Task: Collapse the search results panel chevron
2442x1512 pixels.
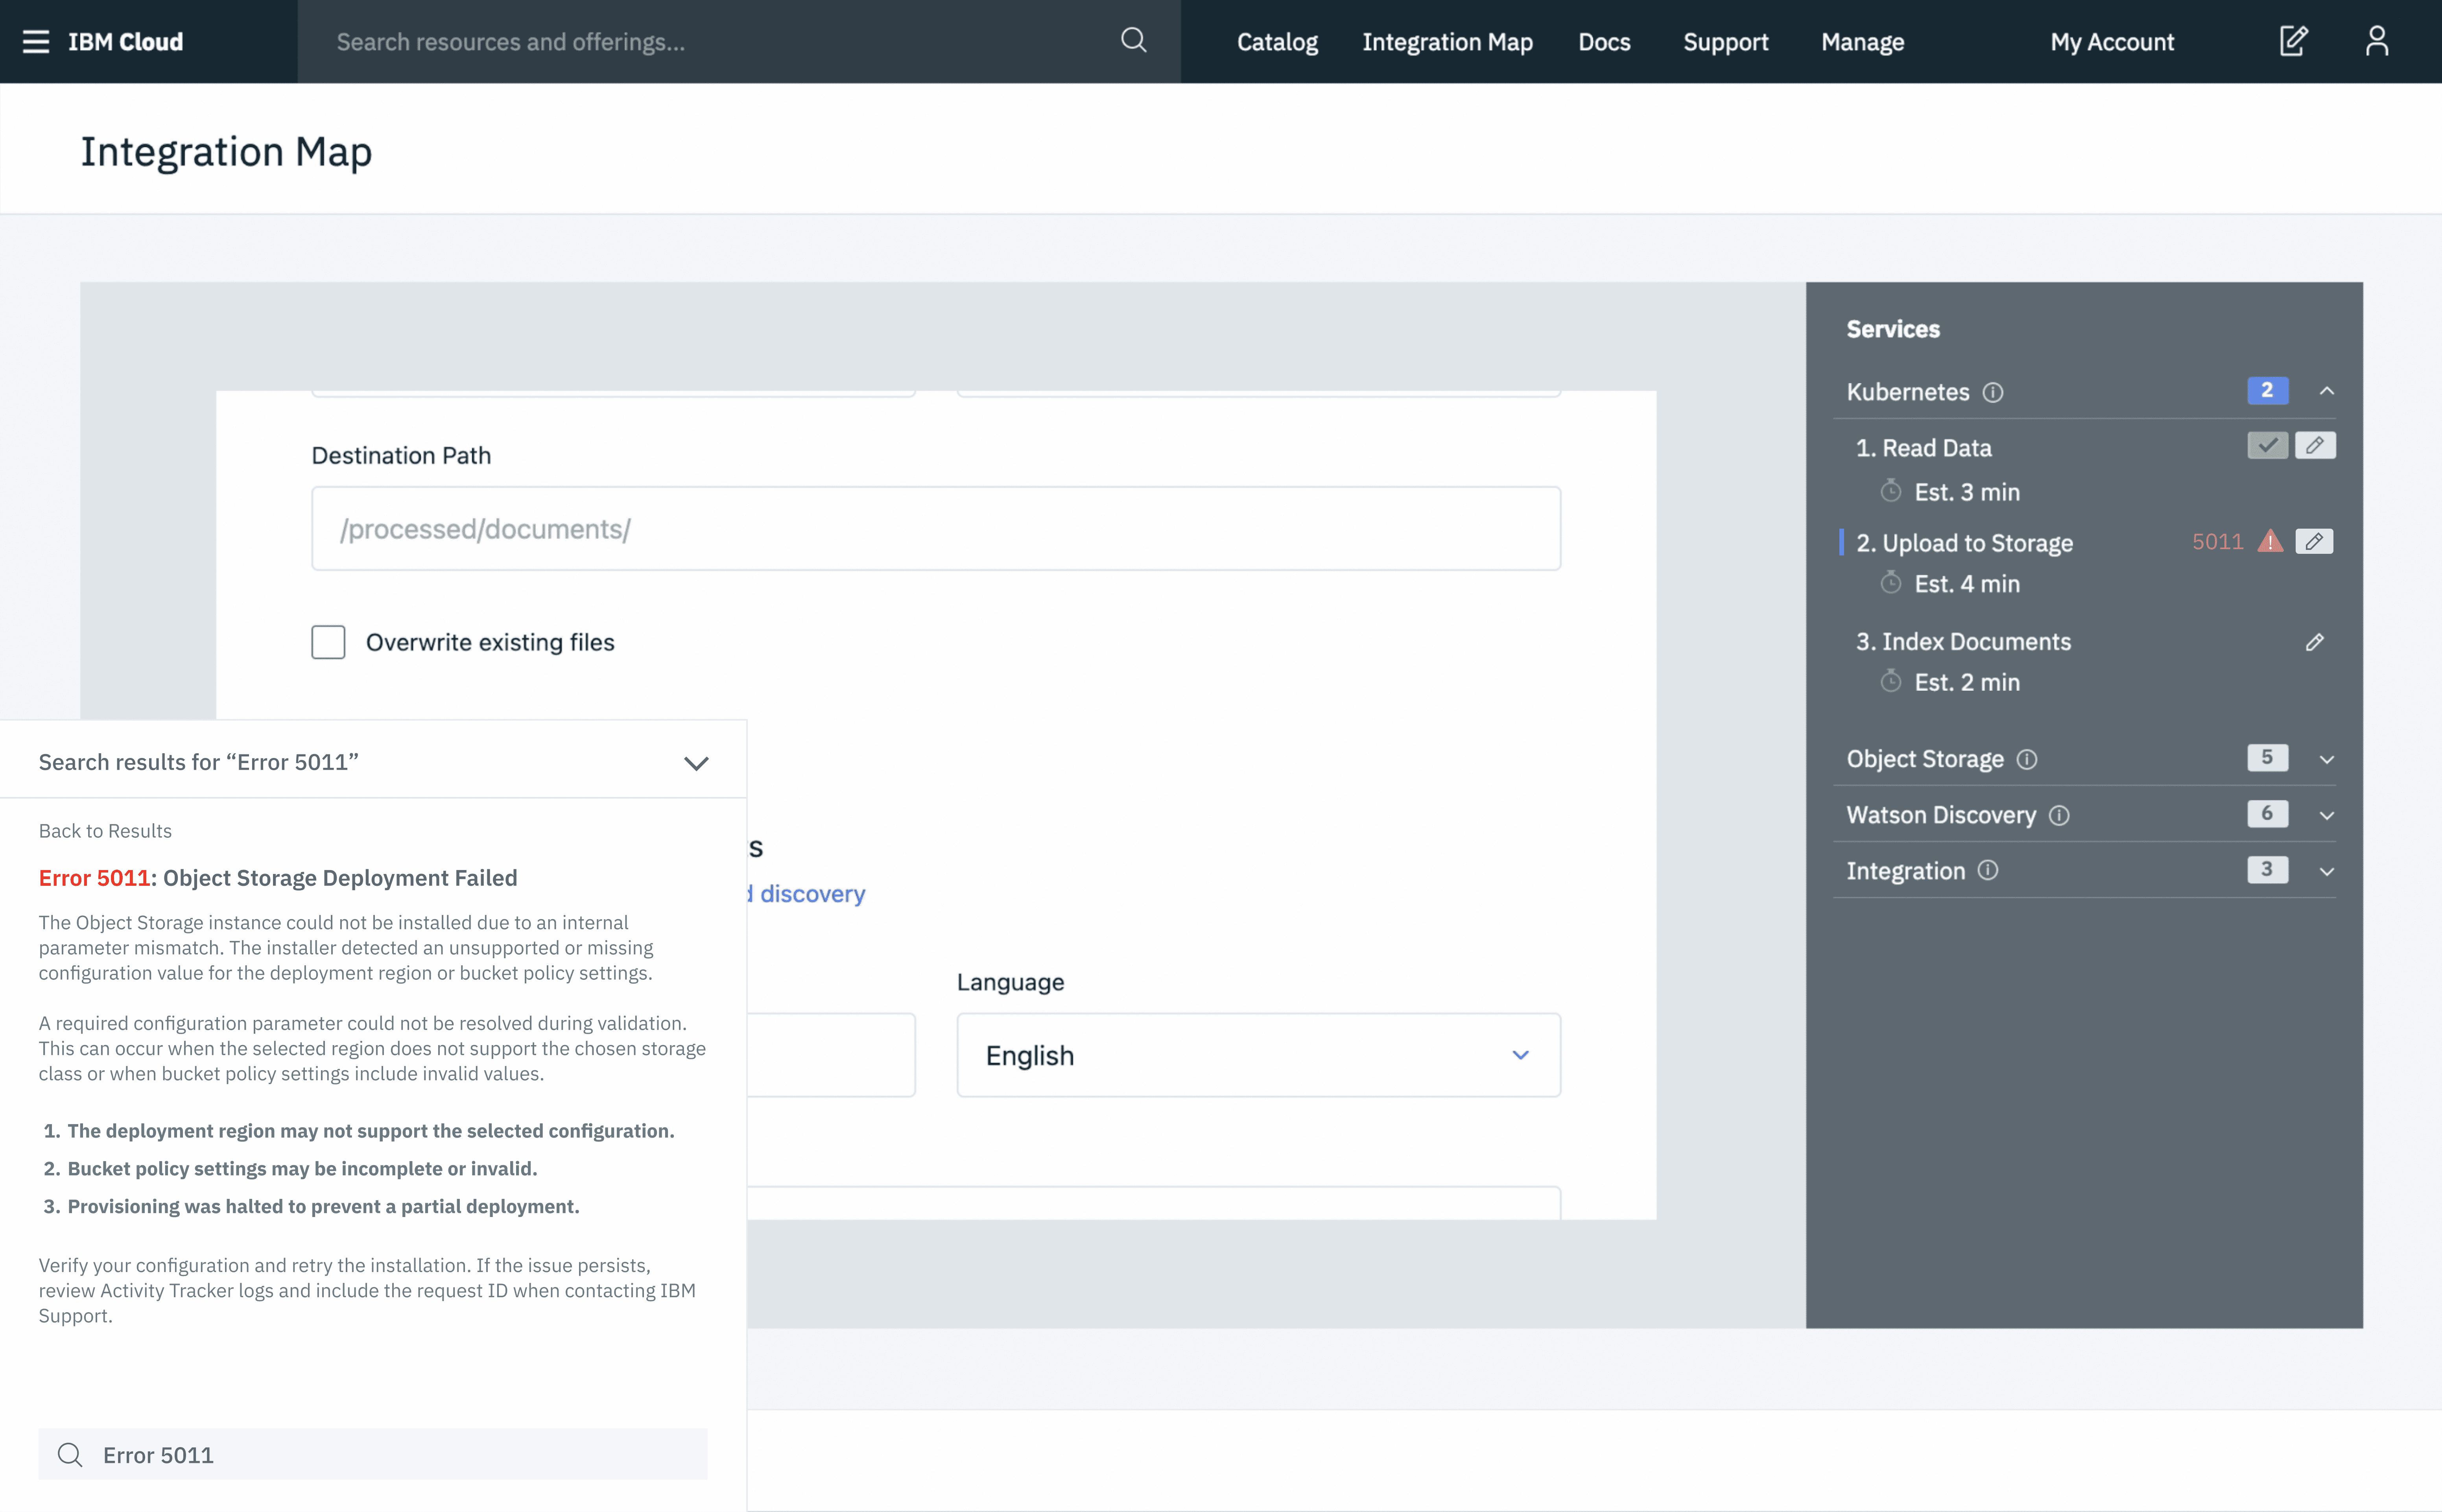Action: tap(696, 763)
